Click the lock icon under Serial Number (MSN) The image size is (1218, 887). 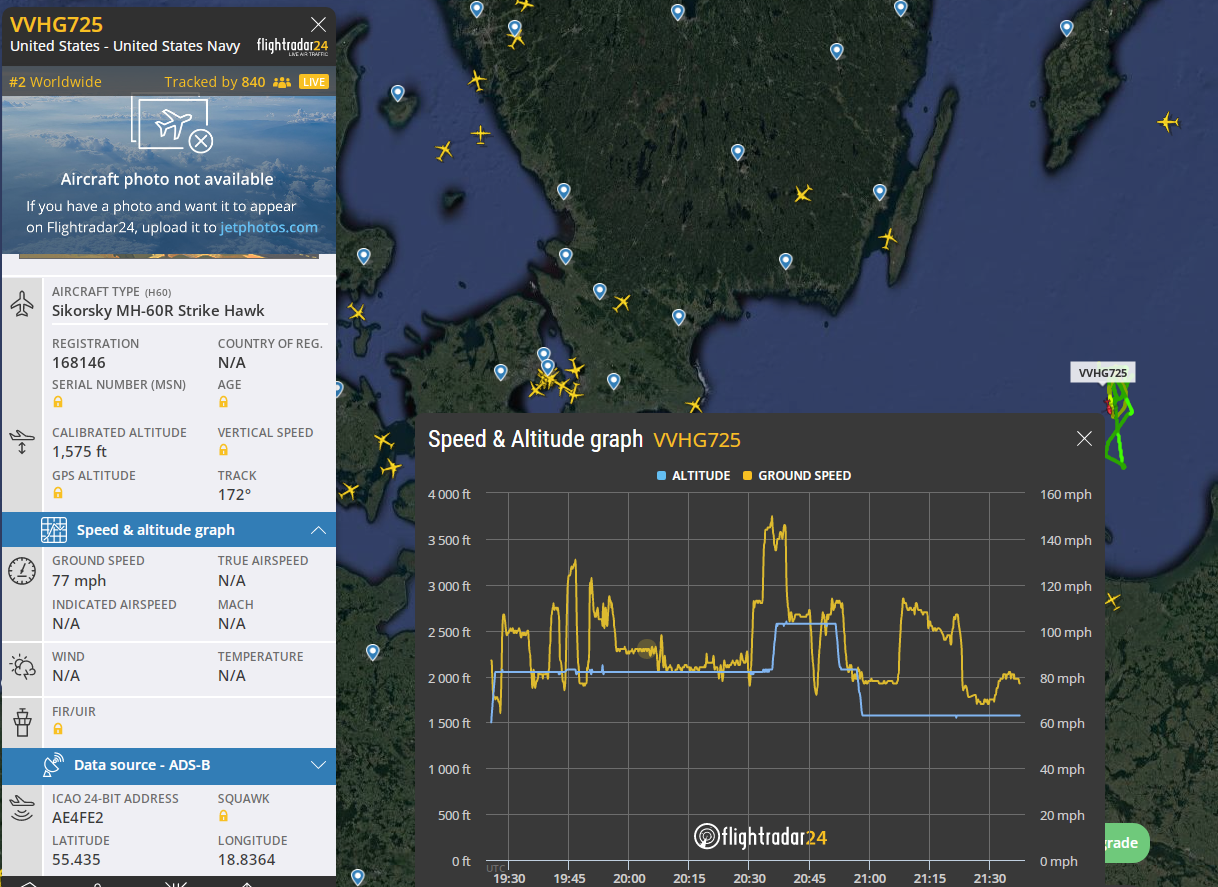pos(58,402)
